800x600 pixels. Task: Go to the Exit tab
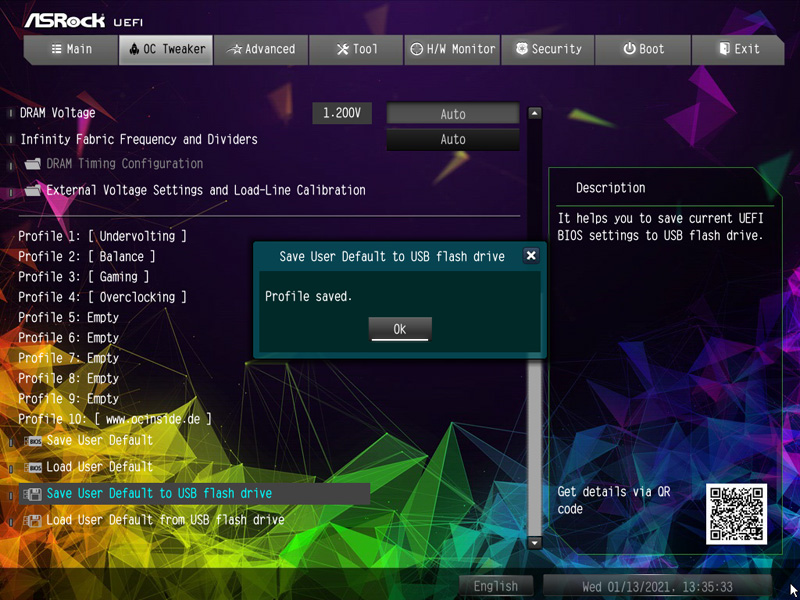pyautogui.click(x=738, y=49)
